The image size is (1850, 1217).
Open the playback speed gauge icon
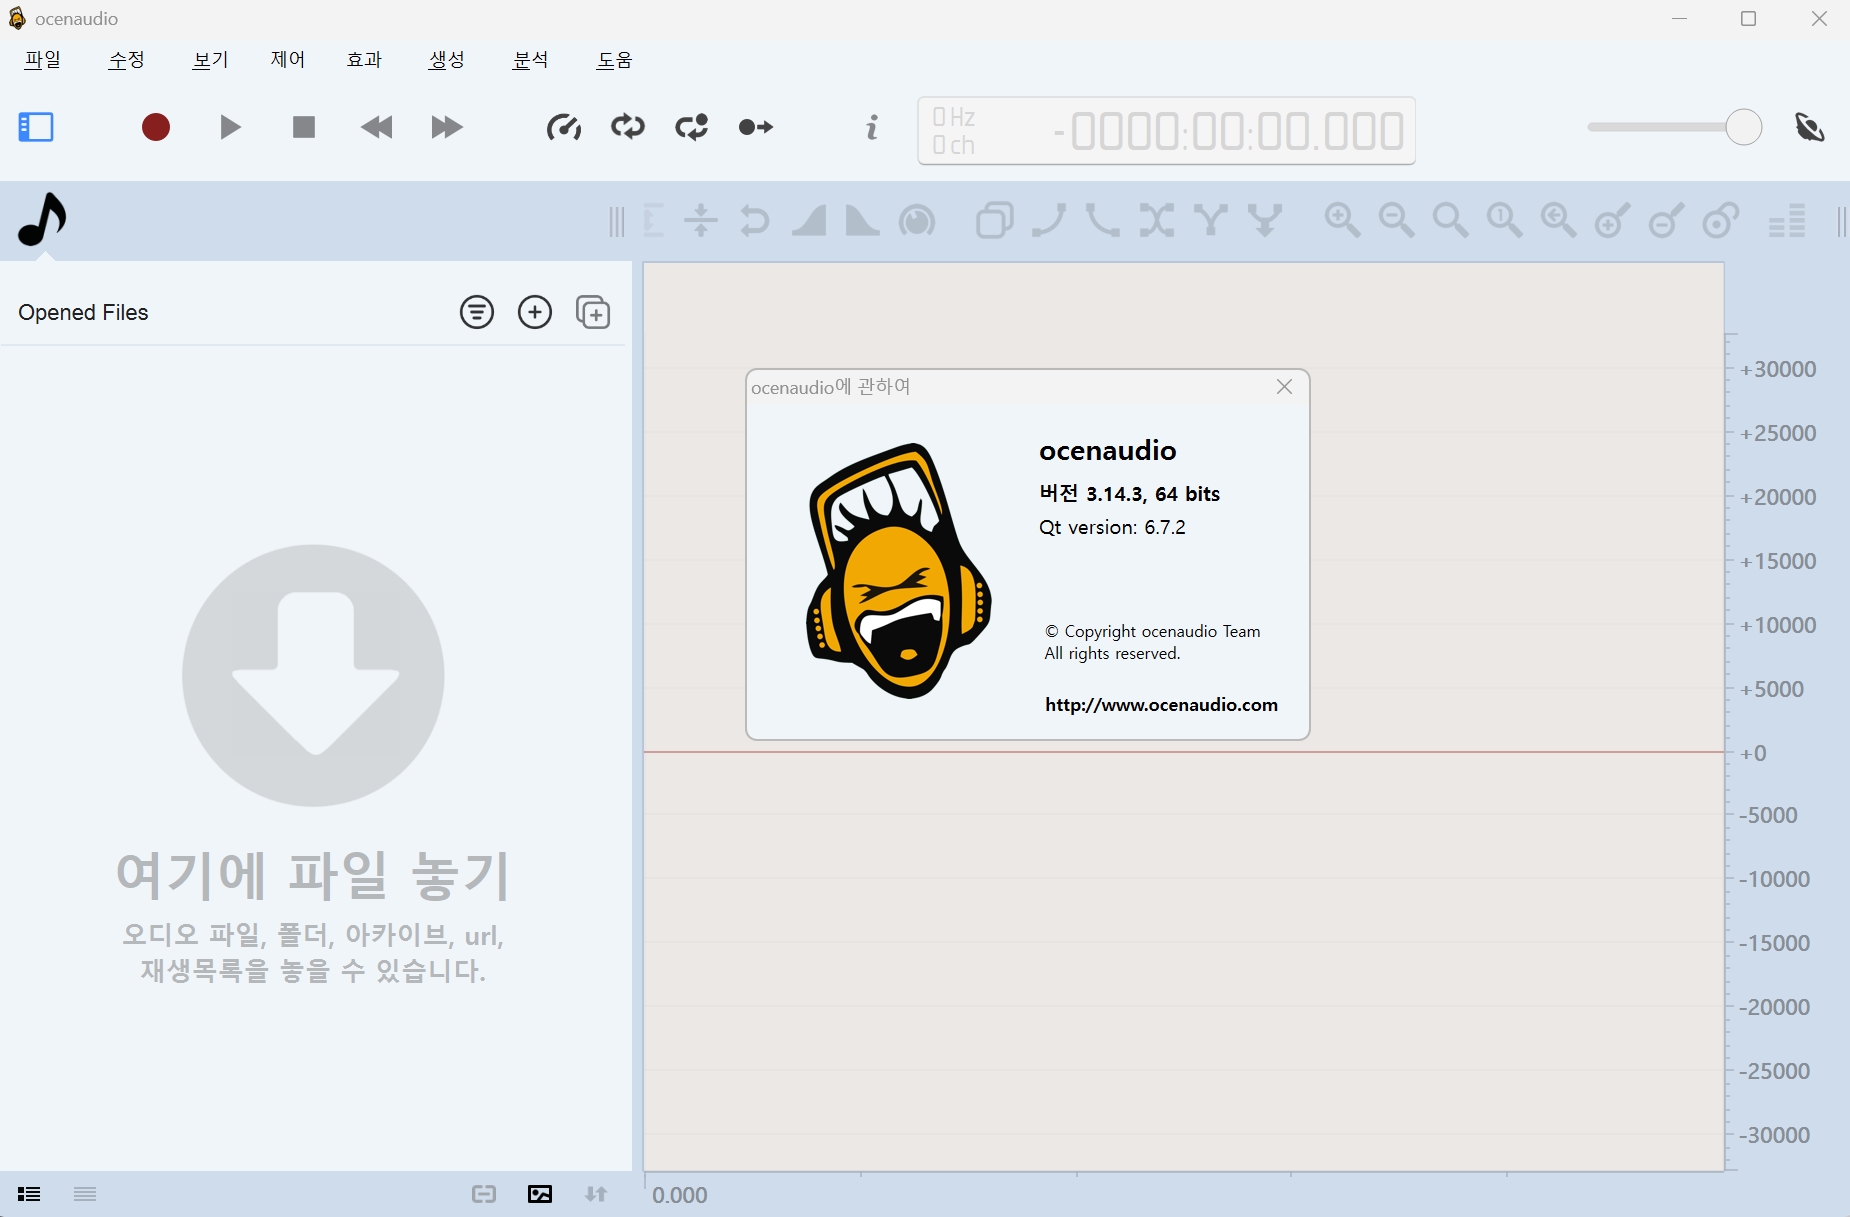click(564, 127)
